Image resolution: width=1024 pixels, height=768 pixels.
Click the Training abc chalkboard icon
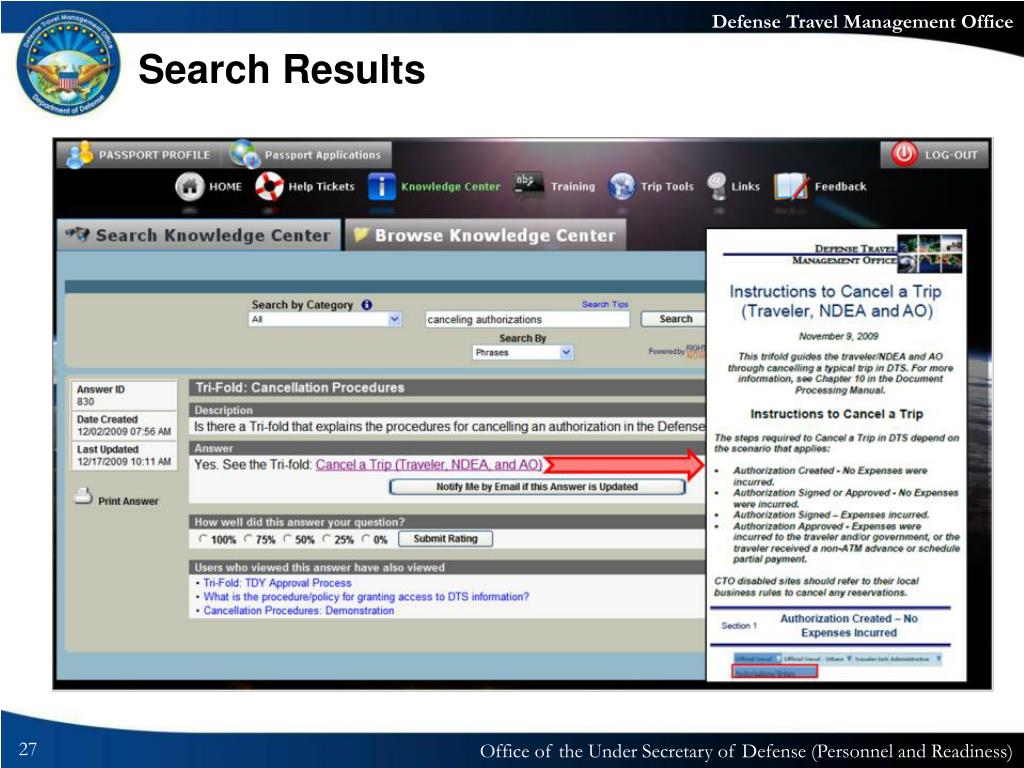[x=528, y=184]
